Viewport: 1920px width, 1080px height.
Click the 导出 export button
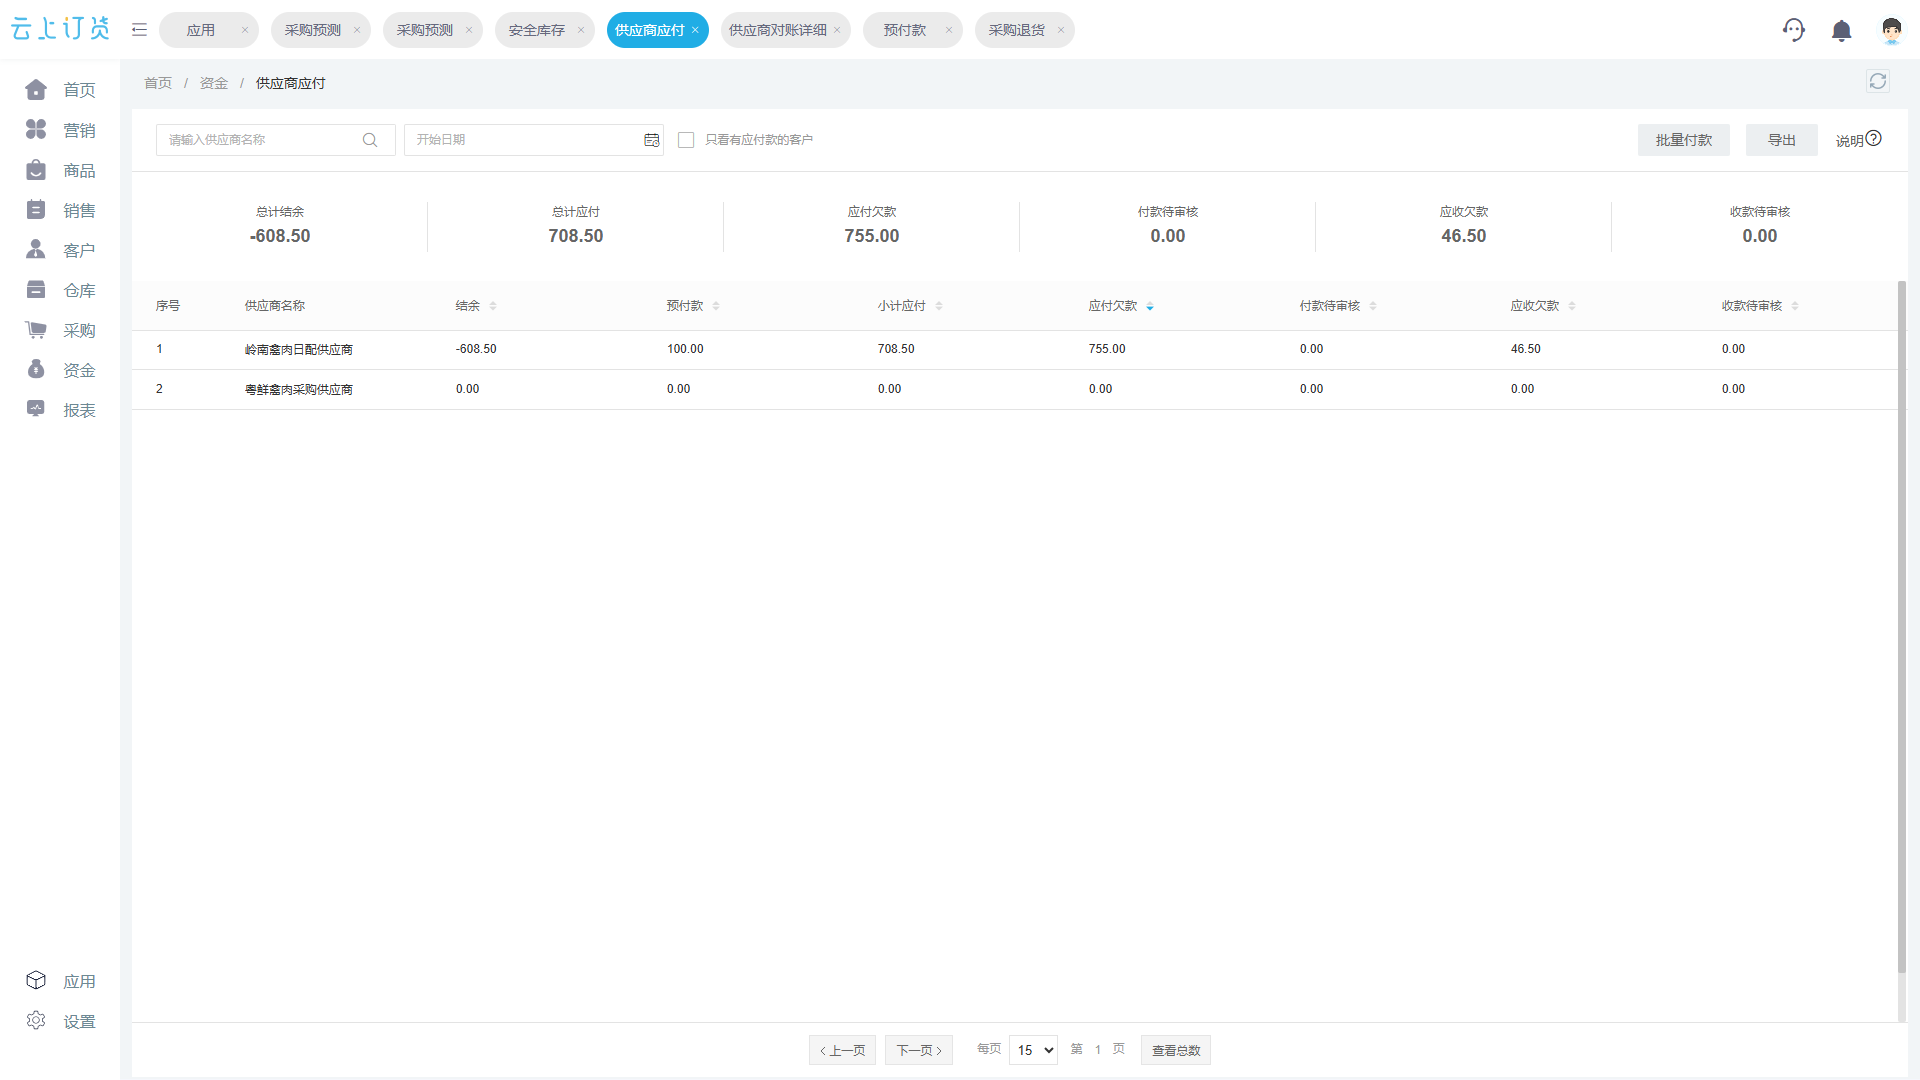click(1781, 140)
